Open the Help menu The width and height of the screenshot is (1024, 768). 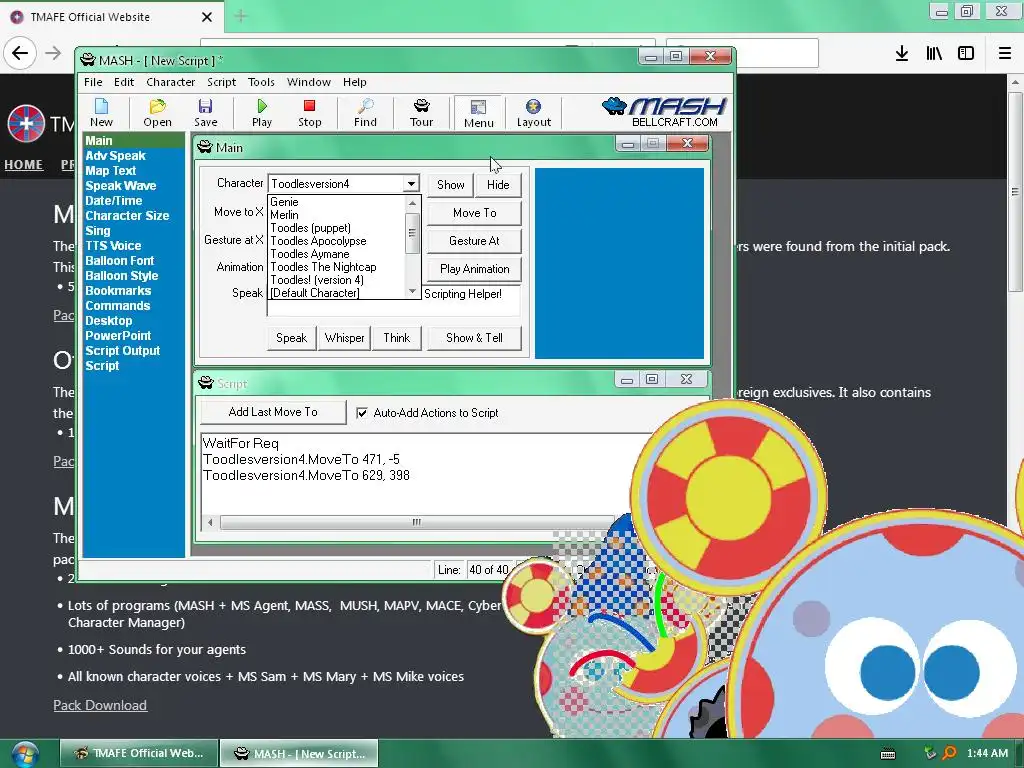355,82
